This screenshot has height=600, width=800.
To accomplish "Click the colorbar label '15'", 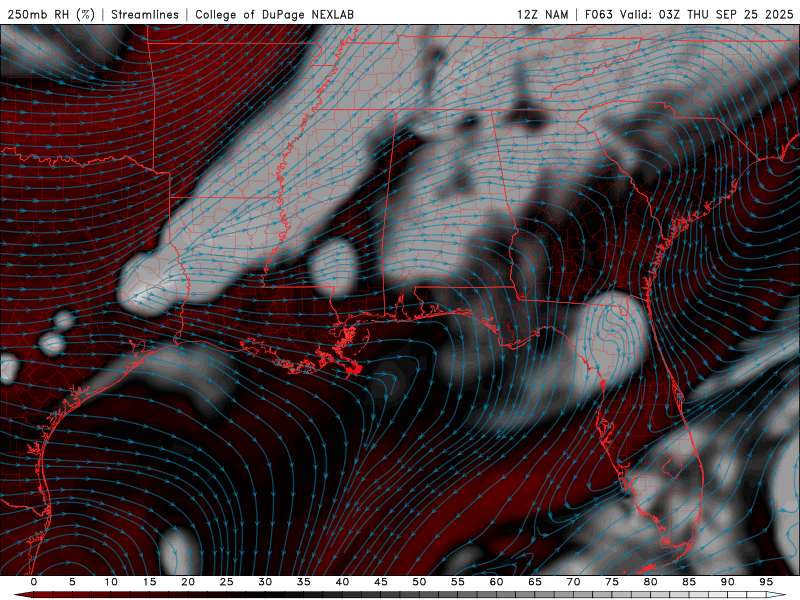I will click(x=149, y=582).
